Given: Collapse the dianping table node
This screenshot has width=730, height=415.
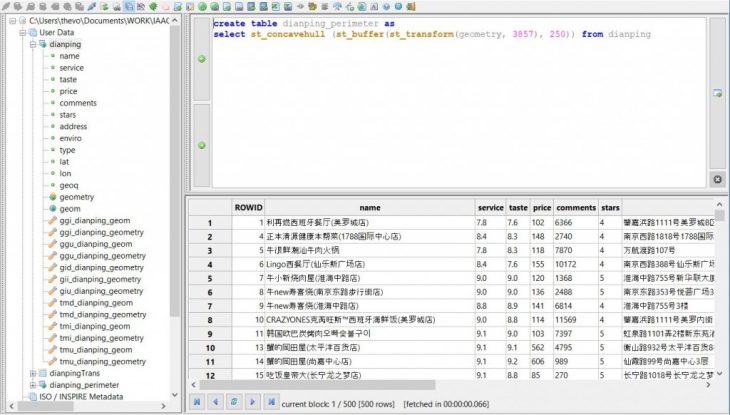Looking at the screenshot, I should click(31, 44).
